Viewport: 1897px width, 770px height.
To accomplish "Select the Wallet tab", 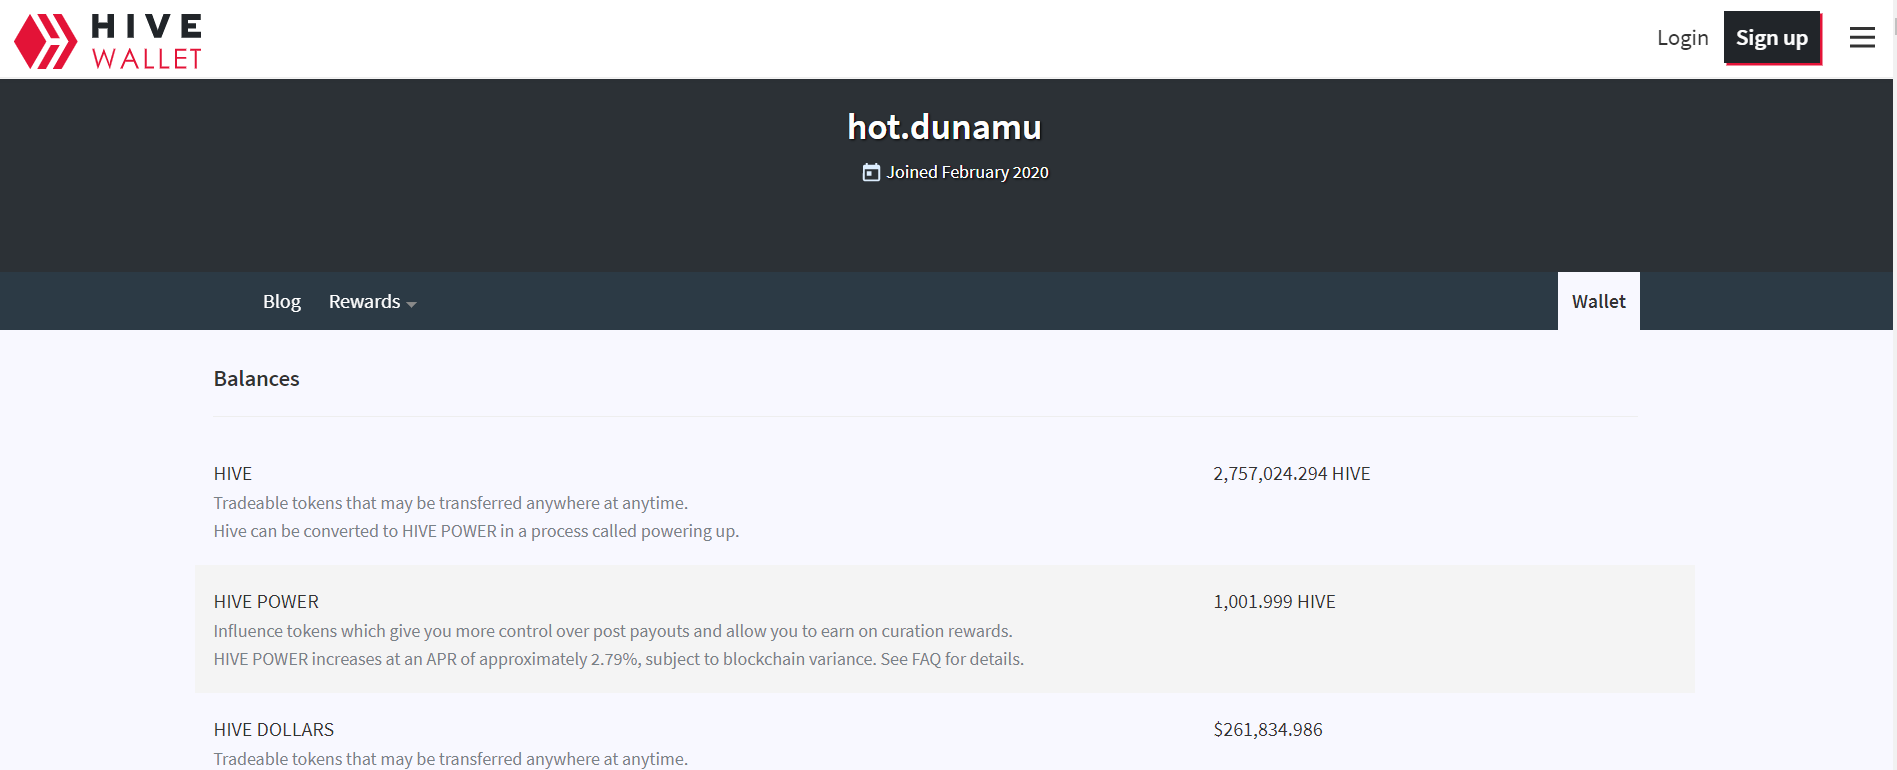I will point(1598,301).
